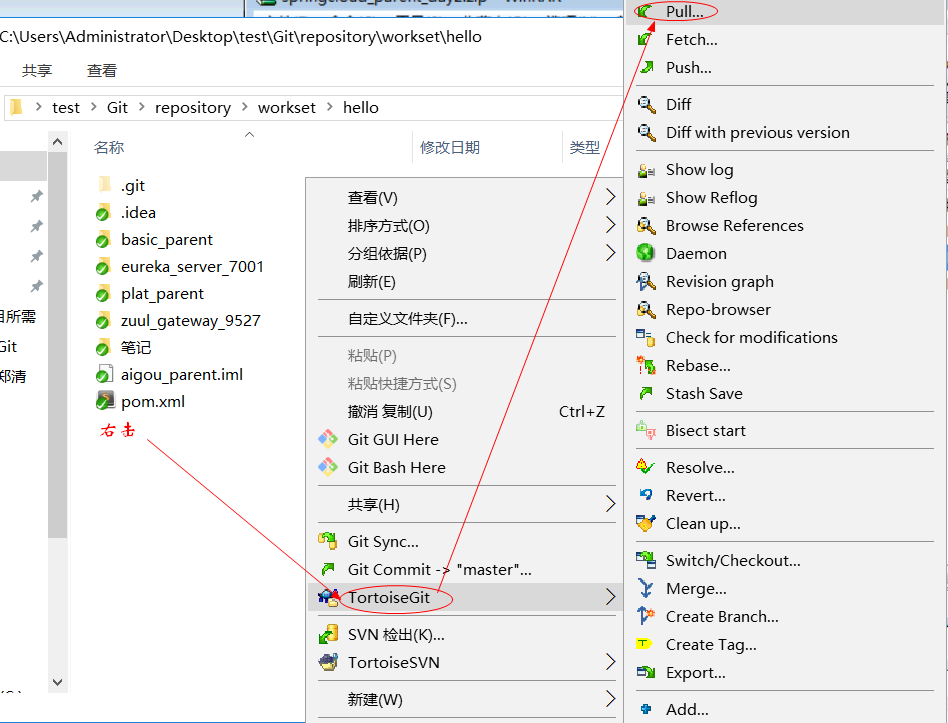Select the basic_parent folder
This screenshot has height=723, width=948.
tap(154, 240)
